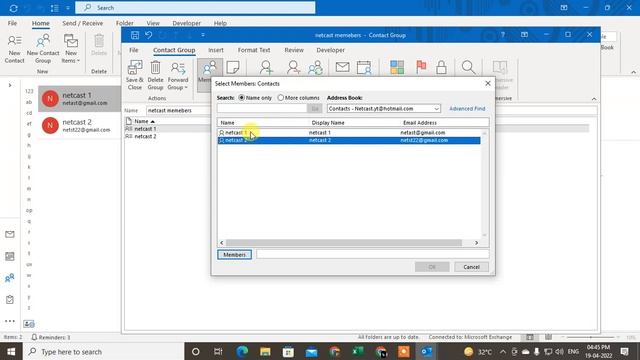Switch to Calendar using the navigation icon
640x360 pixels.
tap(10, 256)
